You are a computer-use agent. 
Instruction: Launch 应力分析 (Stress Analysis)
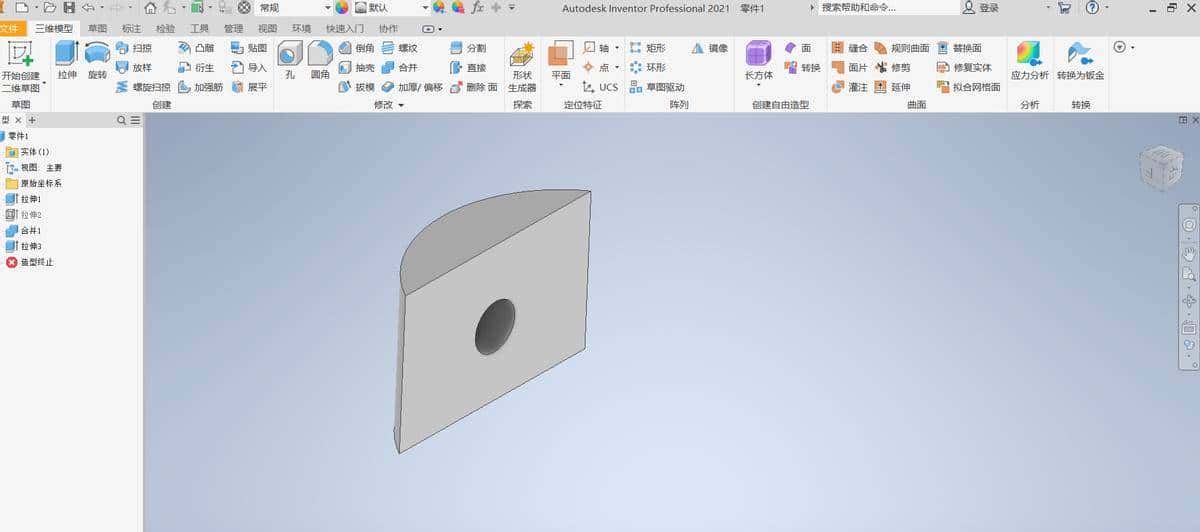click(x=1029, y=59)
